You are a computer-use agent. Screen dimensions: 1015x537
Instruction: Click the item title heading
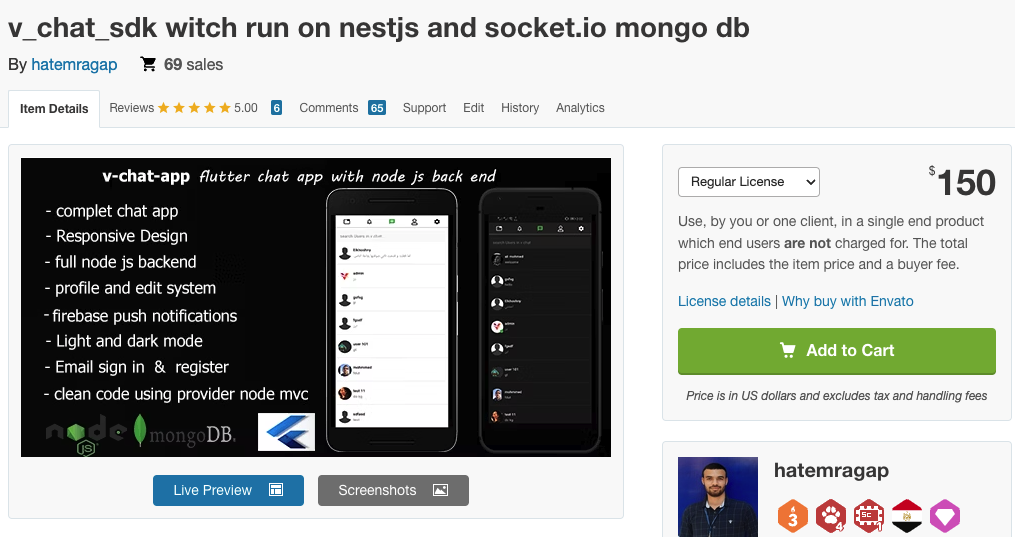pos(379,28)
